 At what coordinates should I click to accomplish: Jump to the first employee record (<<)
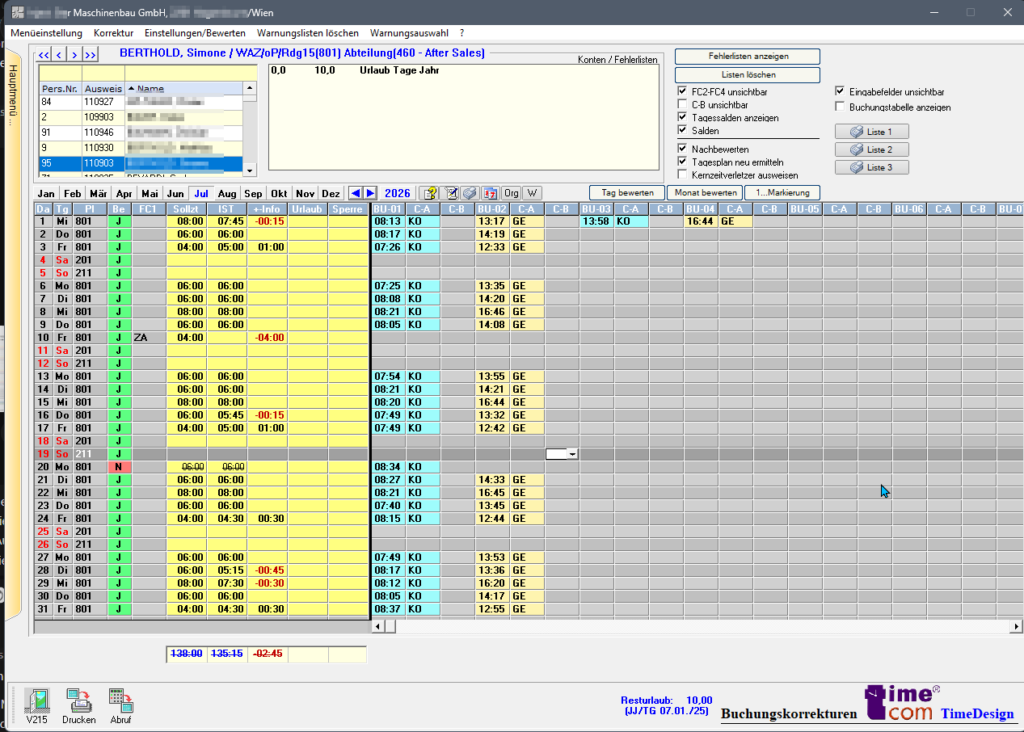pos(44,55)
